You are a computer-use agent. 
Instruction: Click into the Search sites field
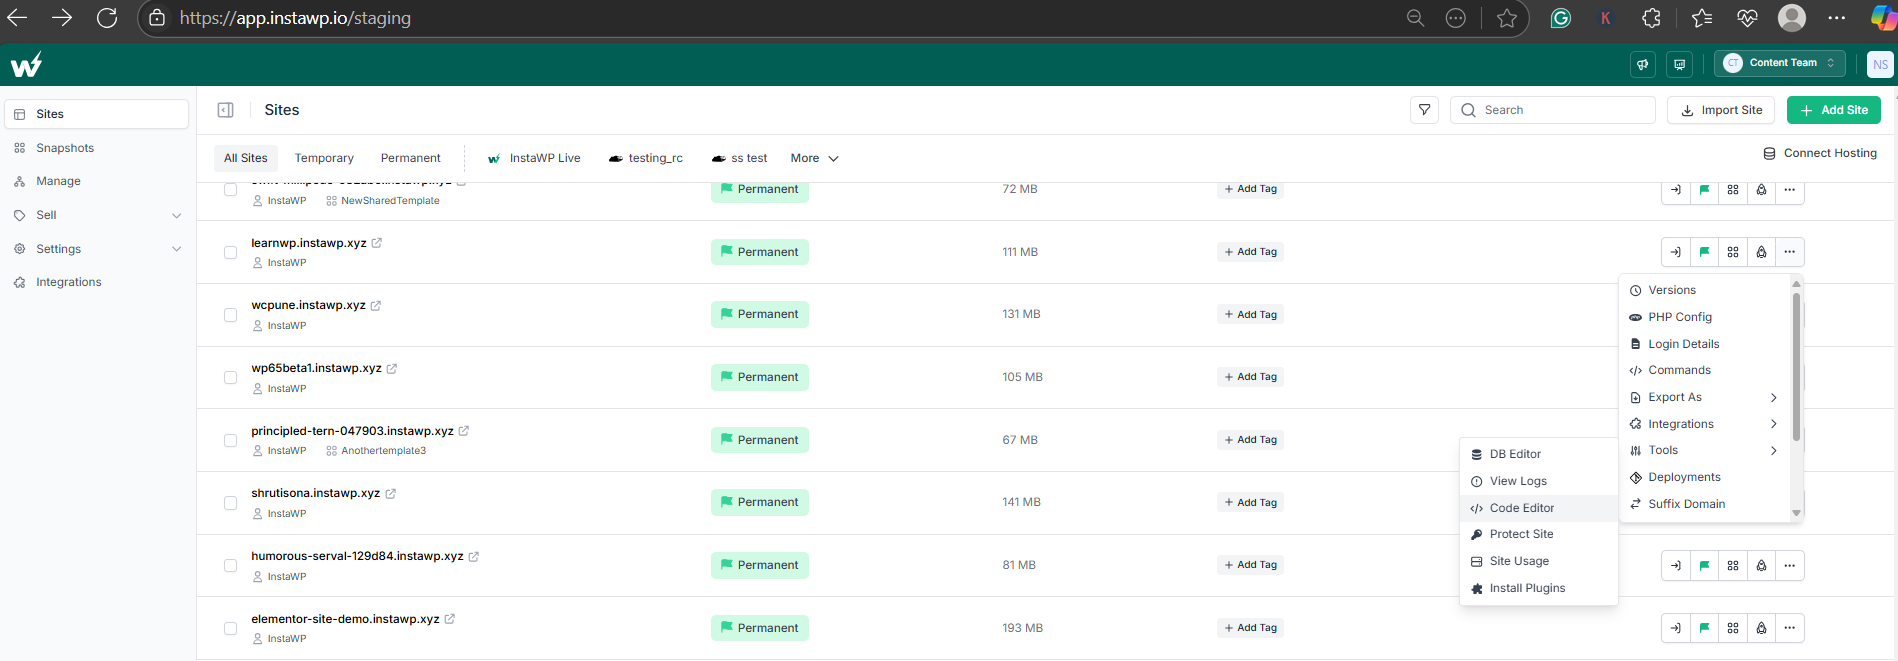click(x=1553, y=110)
